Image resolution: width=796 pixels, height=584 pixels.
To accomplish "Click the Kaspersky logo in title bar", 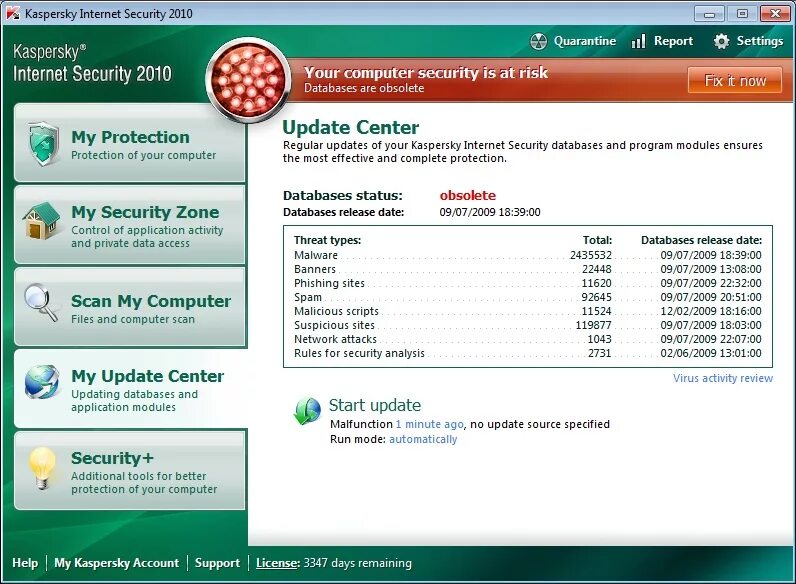I will 13,13.
